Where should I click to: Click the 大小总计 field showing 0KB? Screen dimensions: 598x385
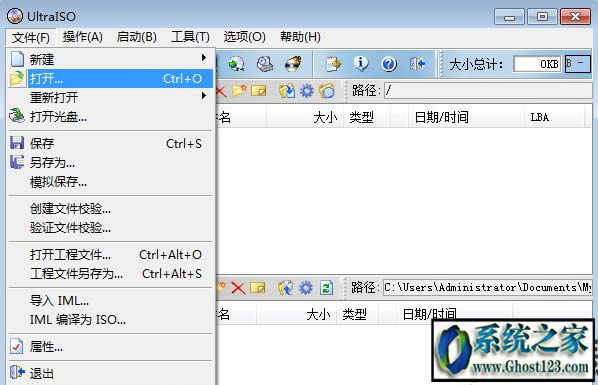coord(537,64)
